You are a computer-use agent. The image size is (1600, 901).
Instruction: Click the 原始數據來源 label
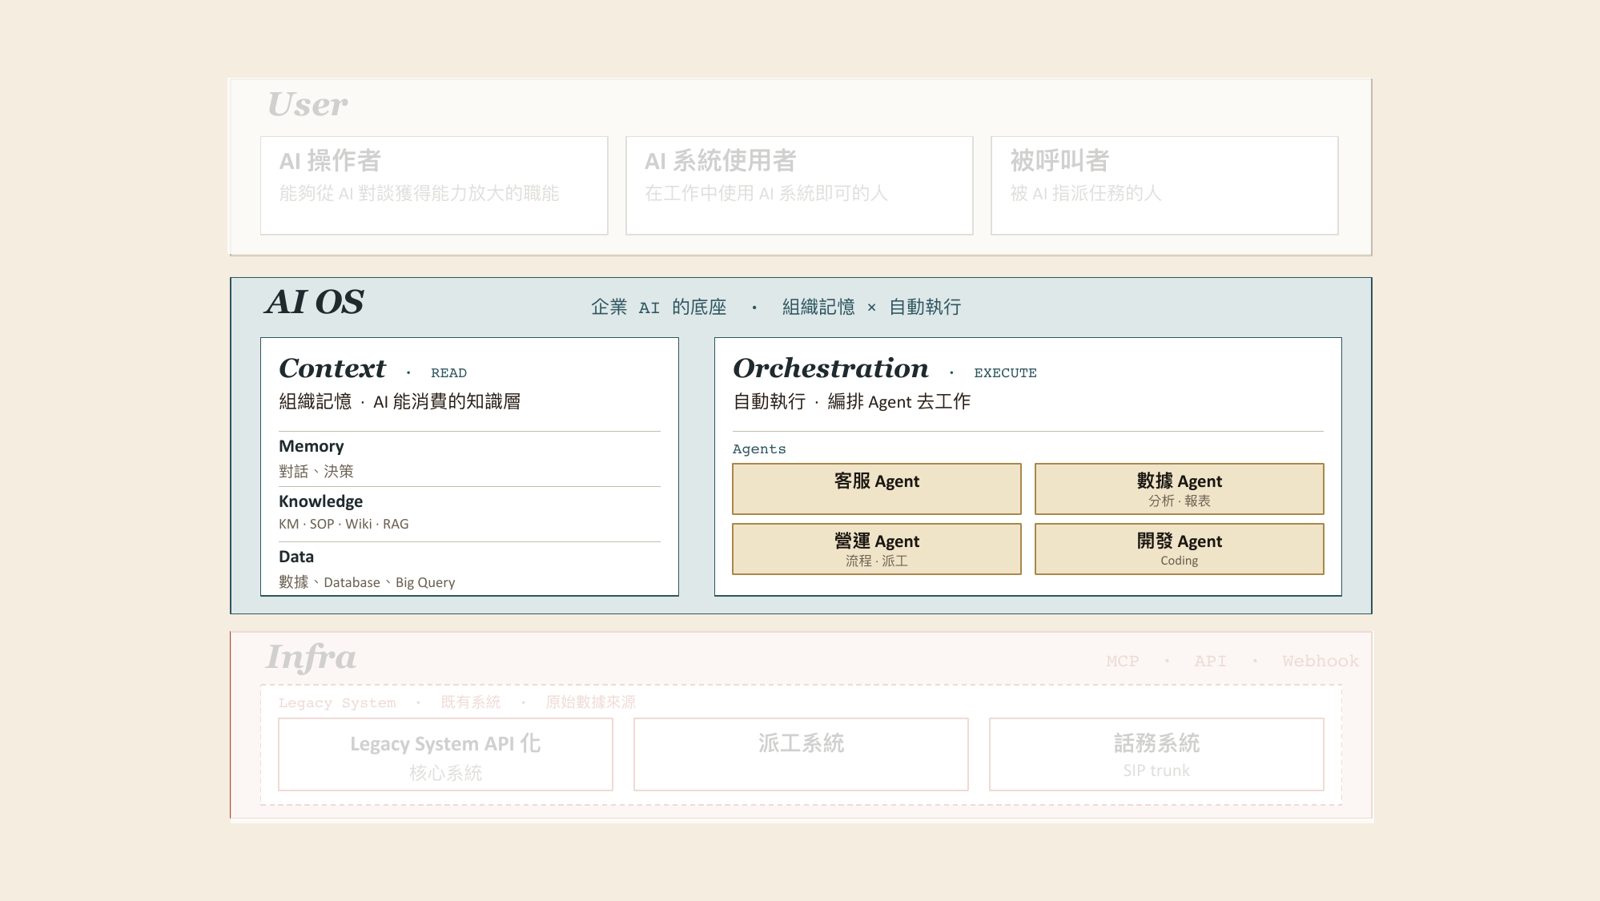(x=590, y=703)
